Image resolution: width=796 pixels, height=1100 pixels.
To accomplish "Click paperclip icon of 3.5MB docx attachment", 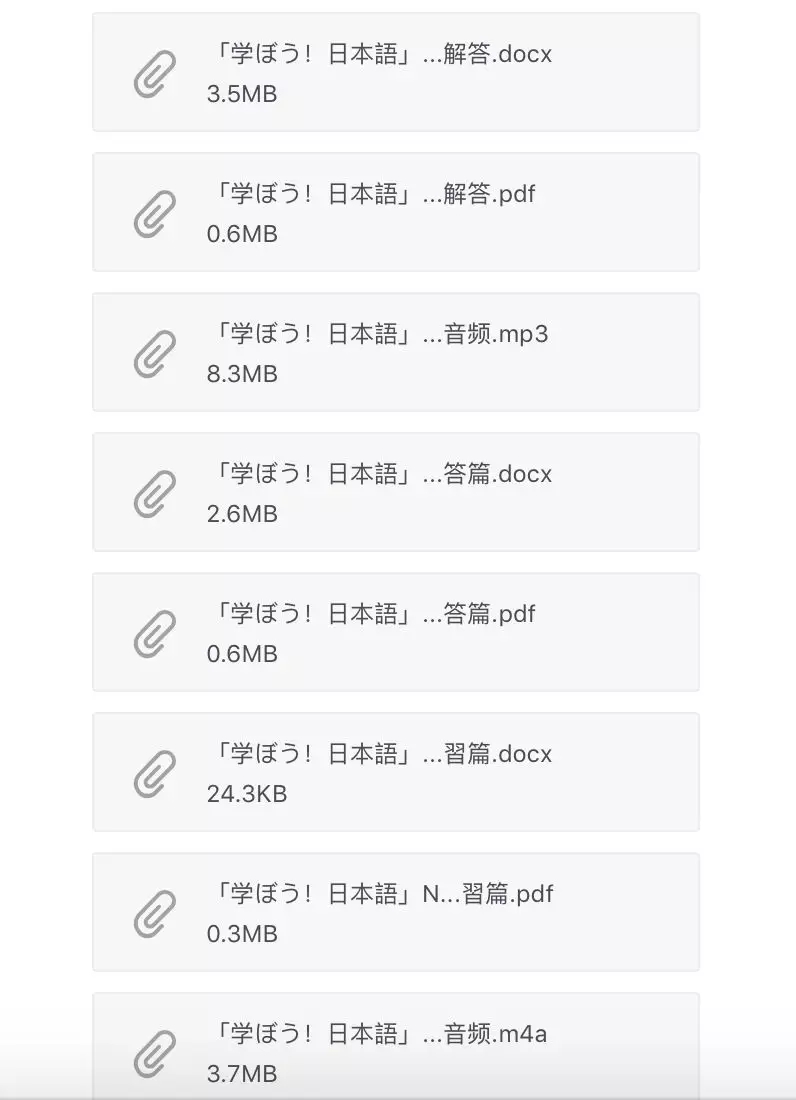I will [x=154, y=74].
